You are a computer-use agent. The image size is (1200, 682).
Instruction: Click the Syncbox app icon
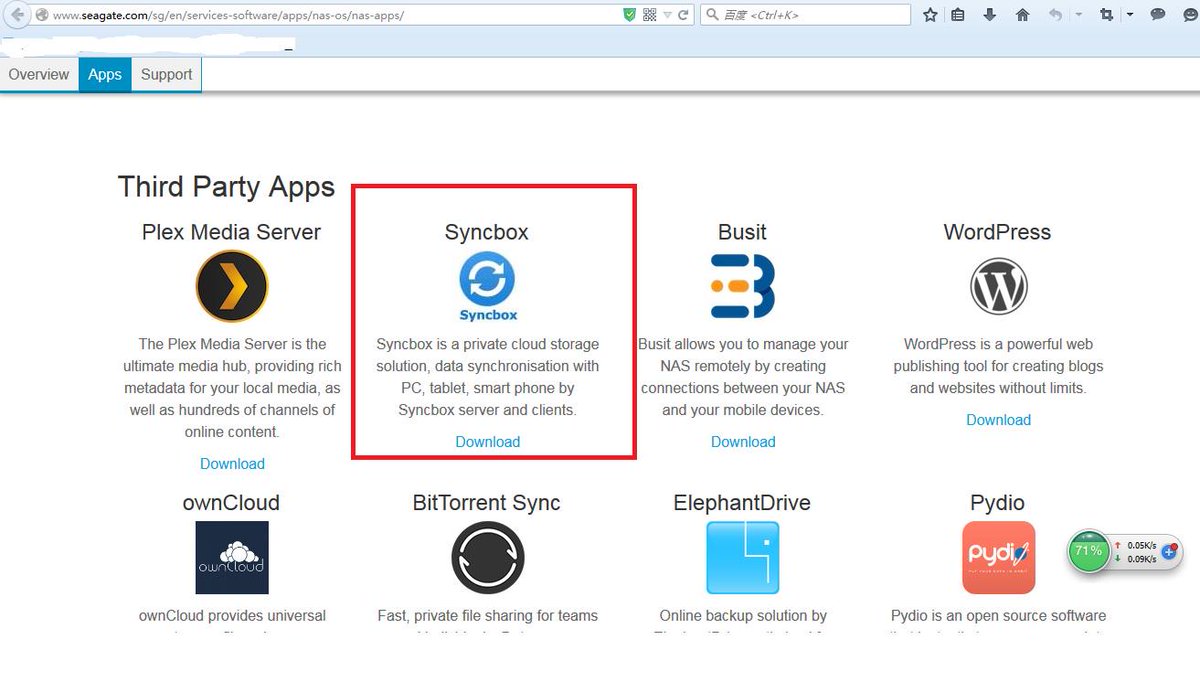pos(488,286)
